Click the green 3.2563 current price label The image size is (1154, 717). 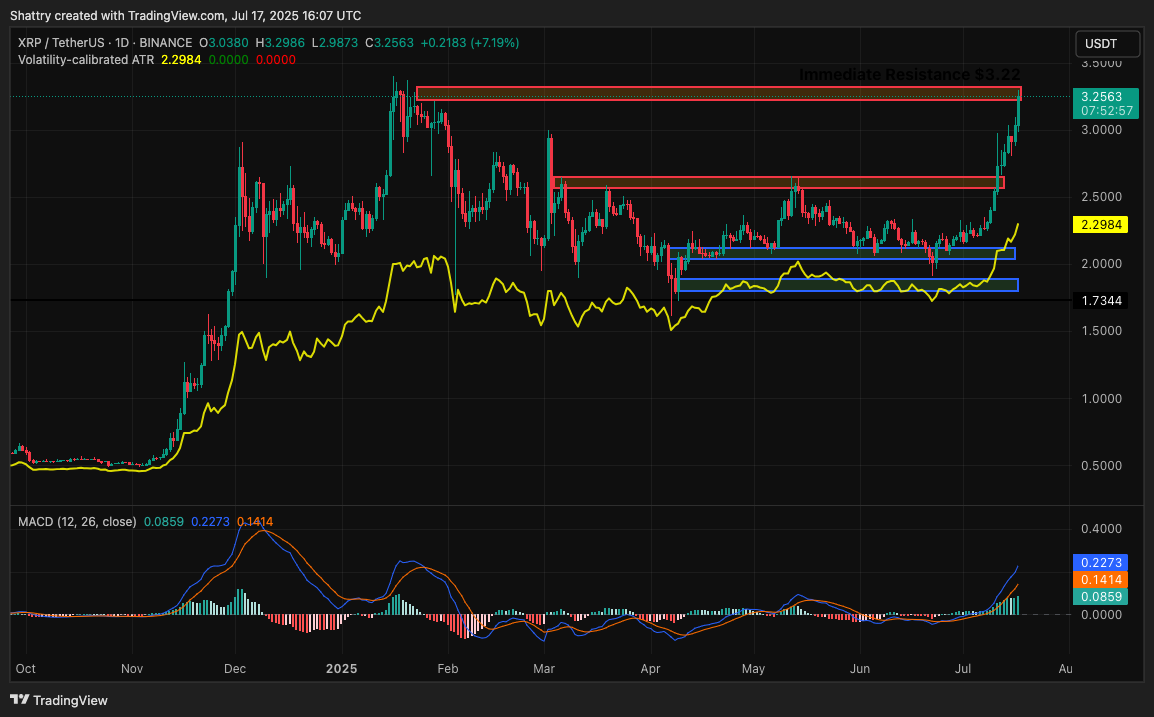1100,96
